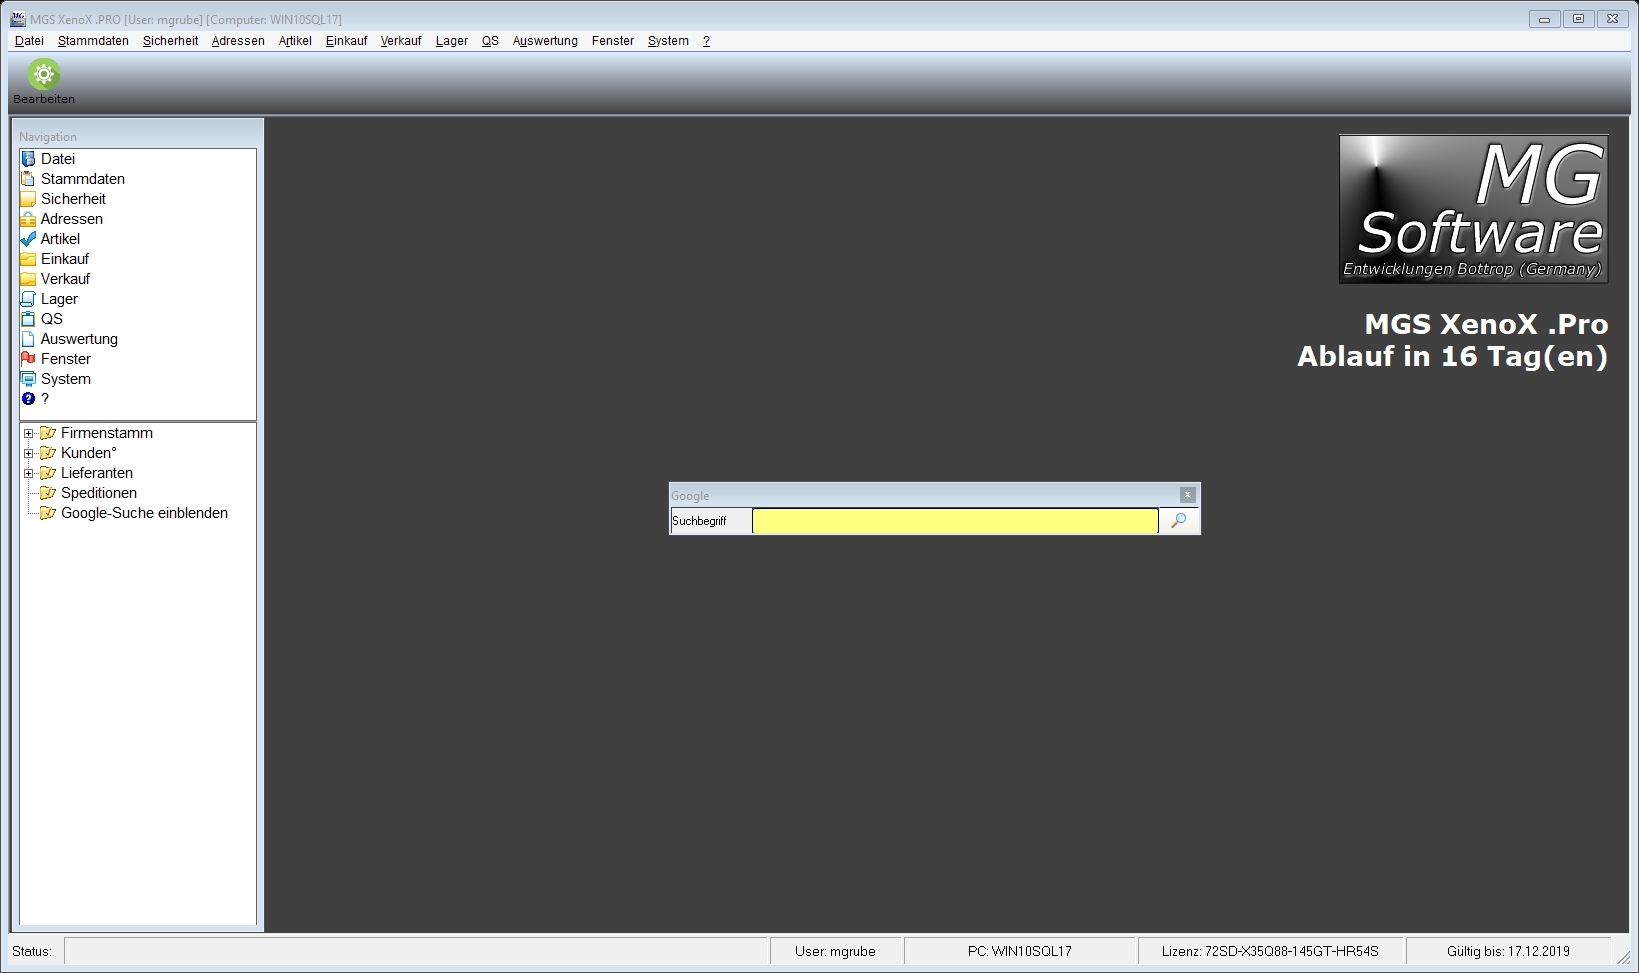Viewport: 1639px width, 973px height.
Task: Click the Bearbeiten gear icon in toolbar
Action: (x=44, y=74)
